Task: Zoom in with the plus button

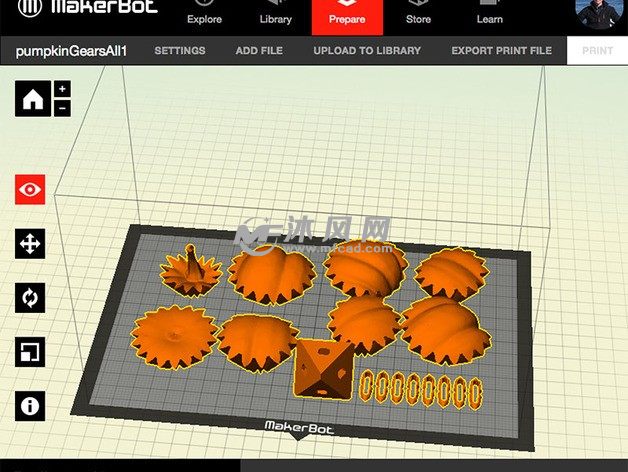Action: (62, 90)
